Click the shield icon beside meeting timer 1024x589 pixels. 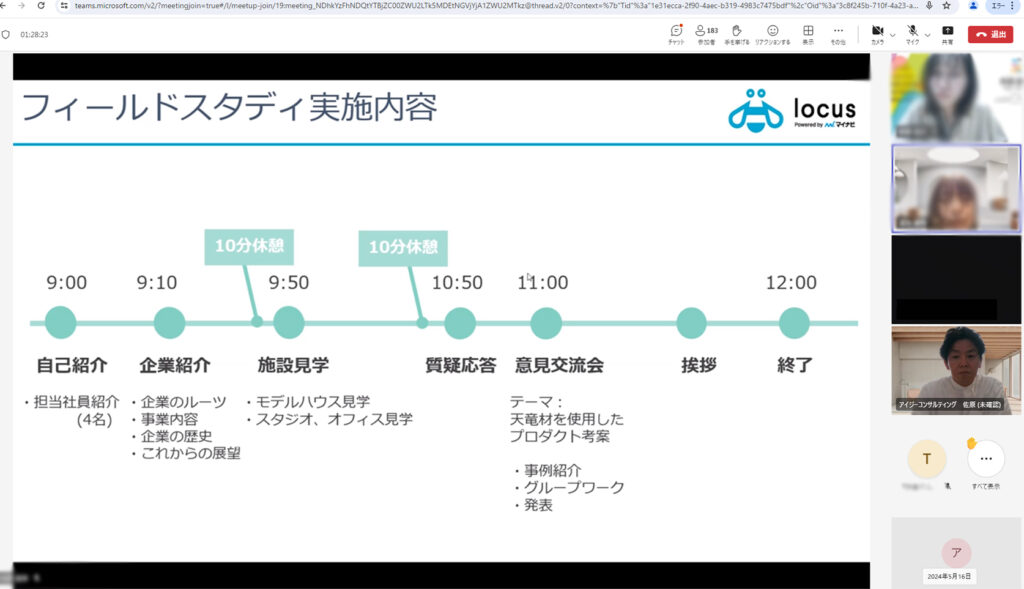(6, 34)
